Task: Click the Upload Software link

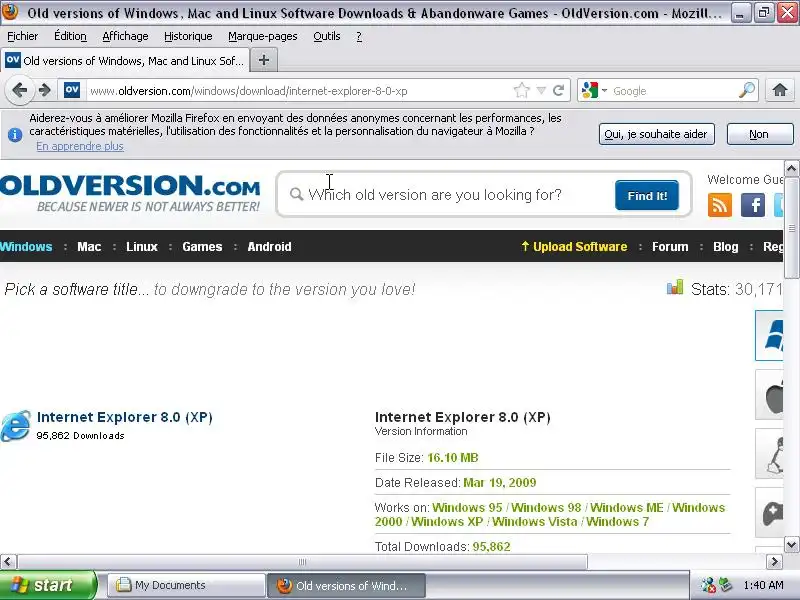Action: [x=574, y=246]
